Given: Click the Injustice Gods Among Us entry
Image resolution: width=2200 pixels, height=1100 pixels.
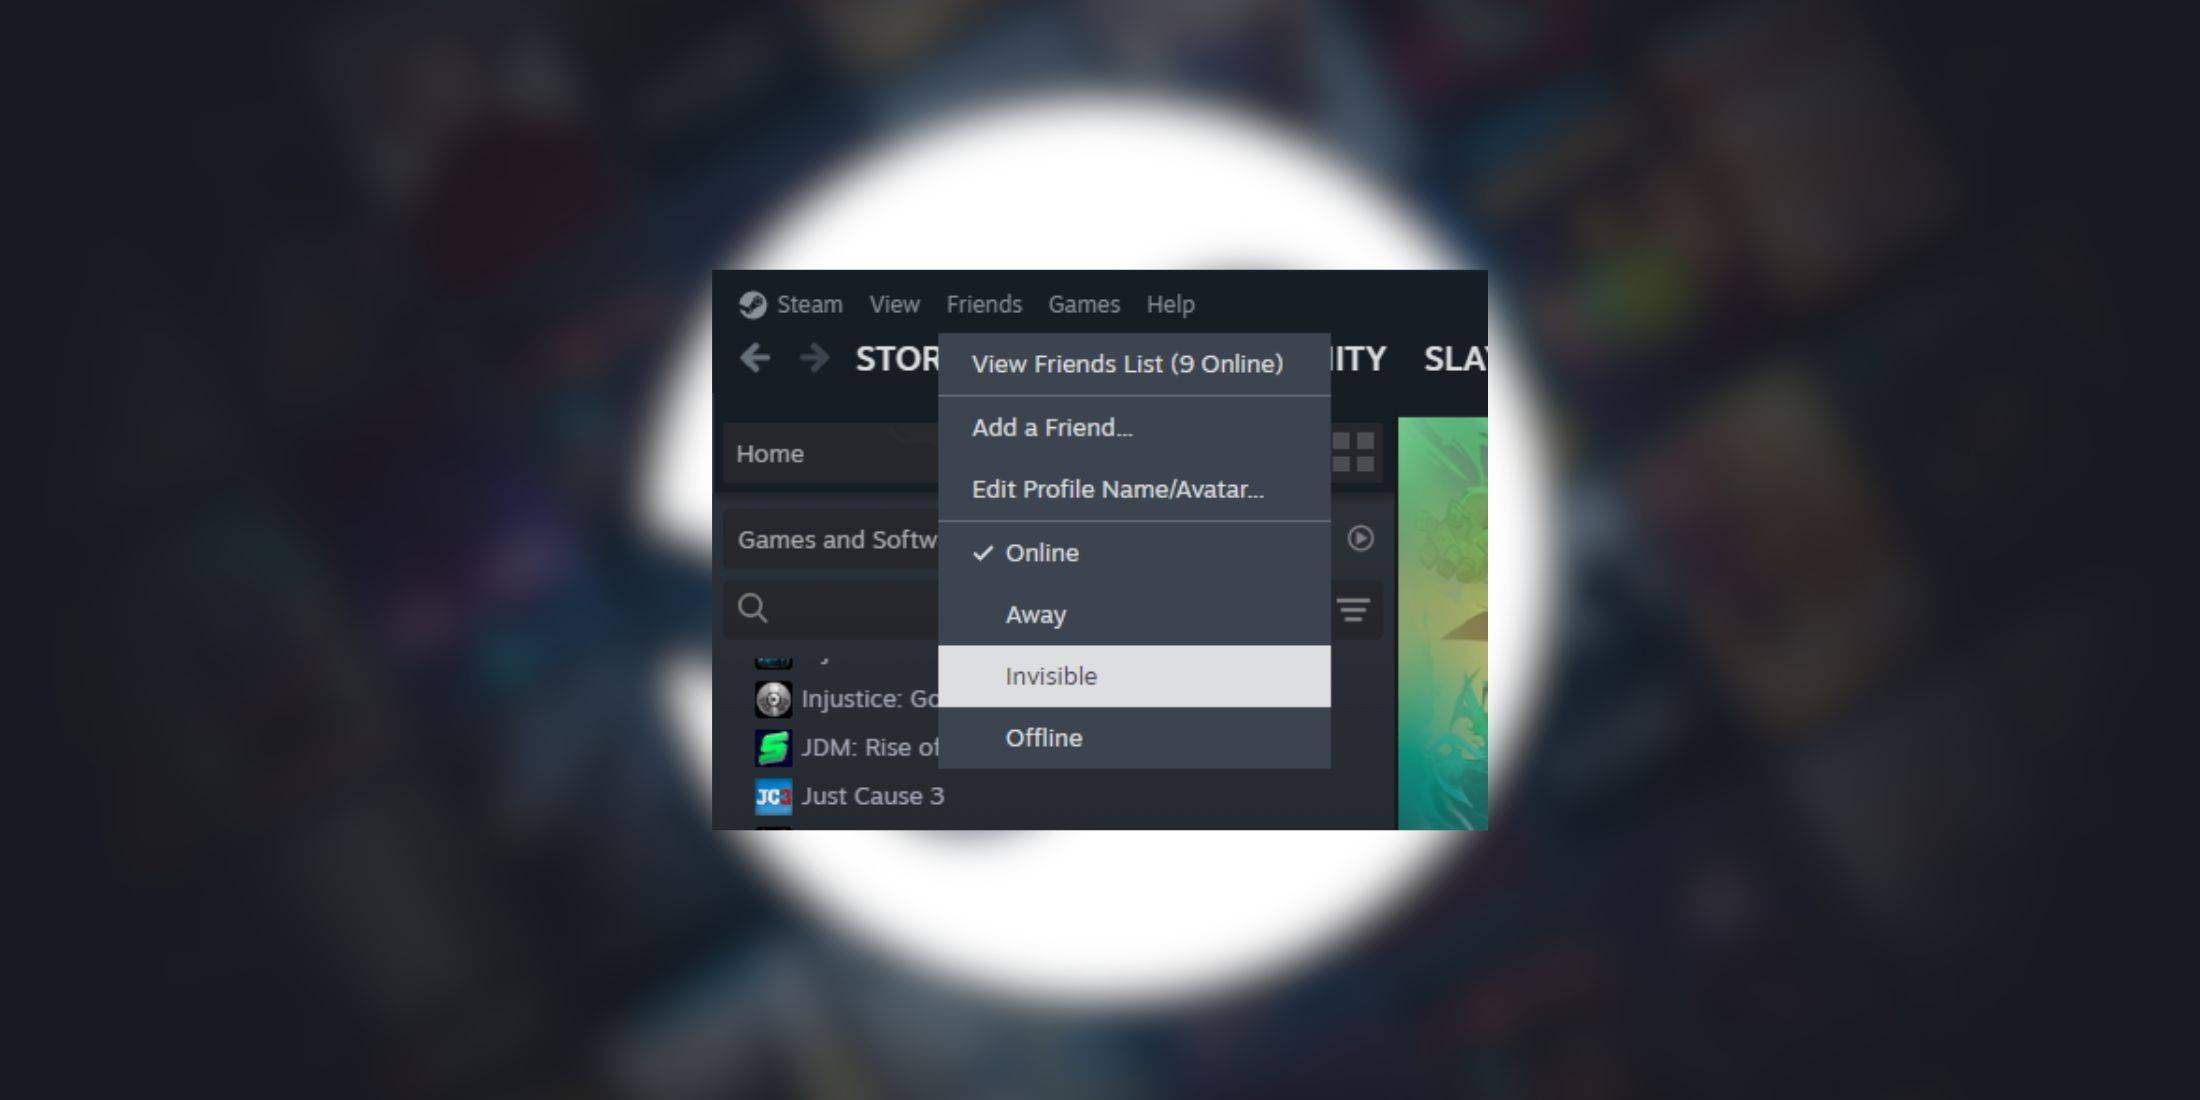Looking at the screenshot, I should pos(842,696).
